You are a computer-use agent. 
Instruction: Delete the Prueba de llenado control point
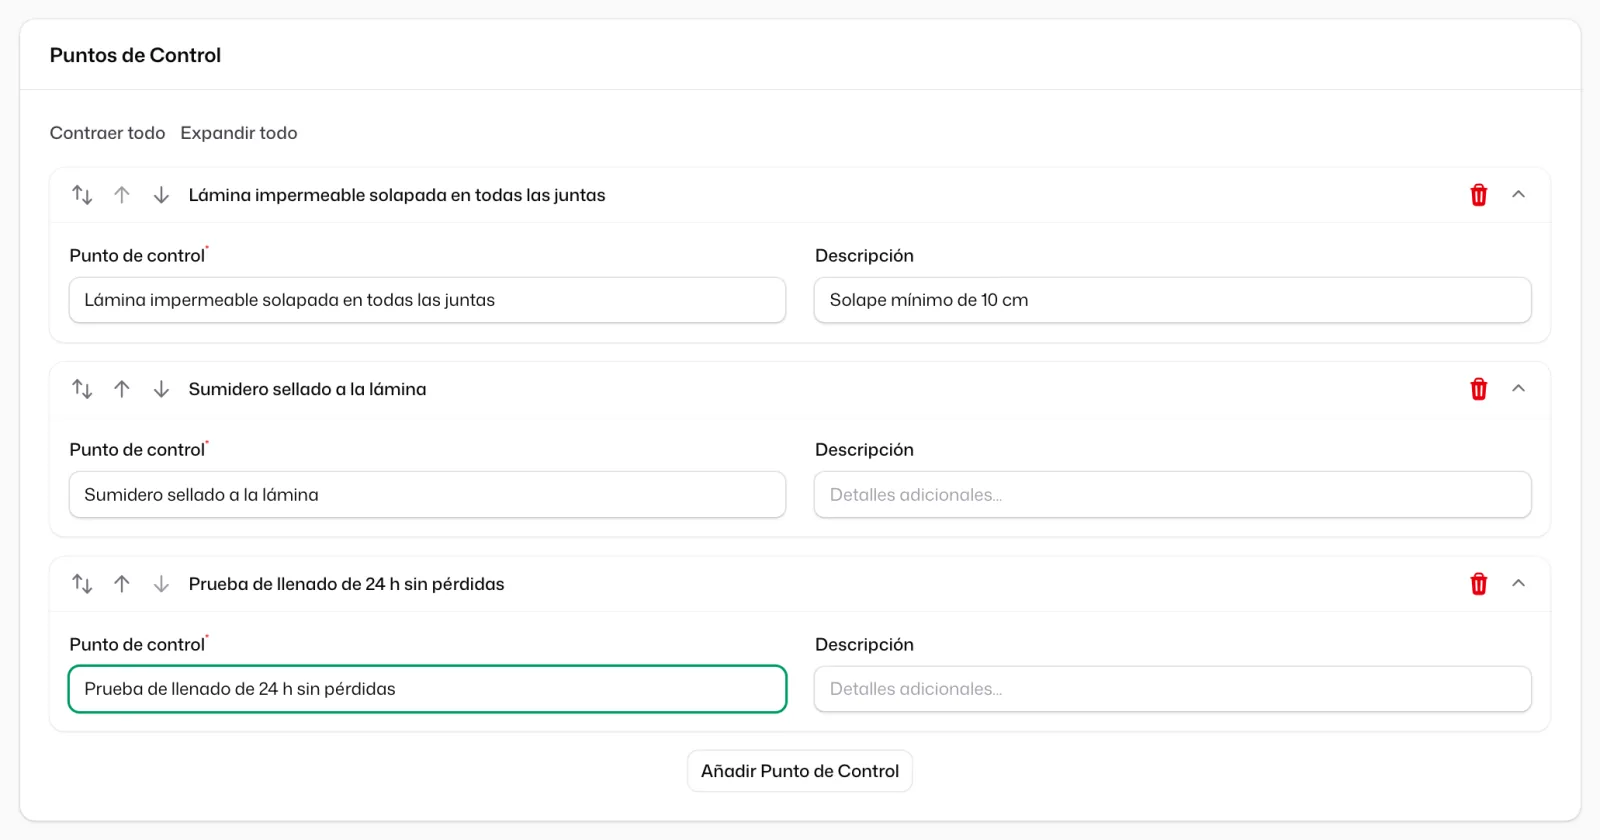tap(1479, 584)
